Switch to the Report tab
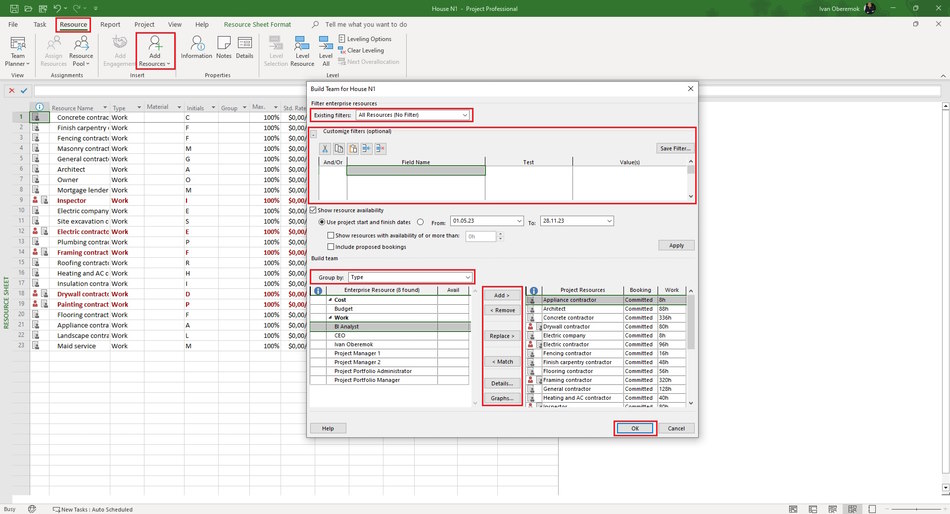 110,24
